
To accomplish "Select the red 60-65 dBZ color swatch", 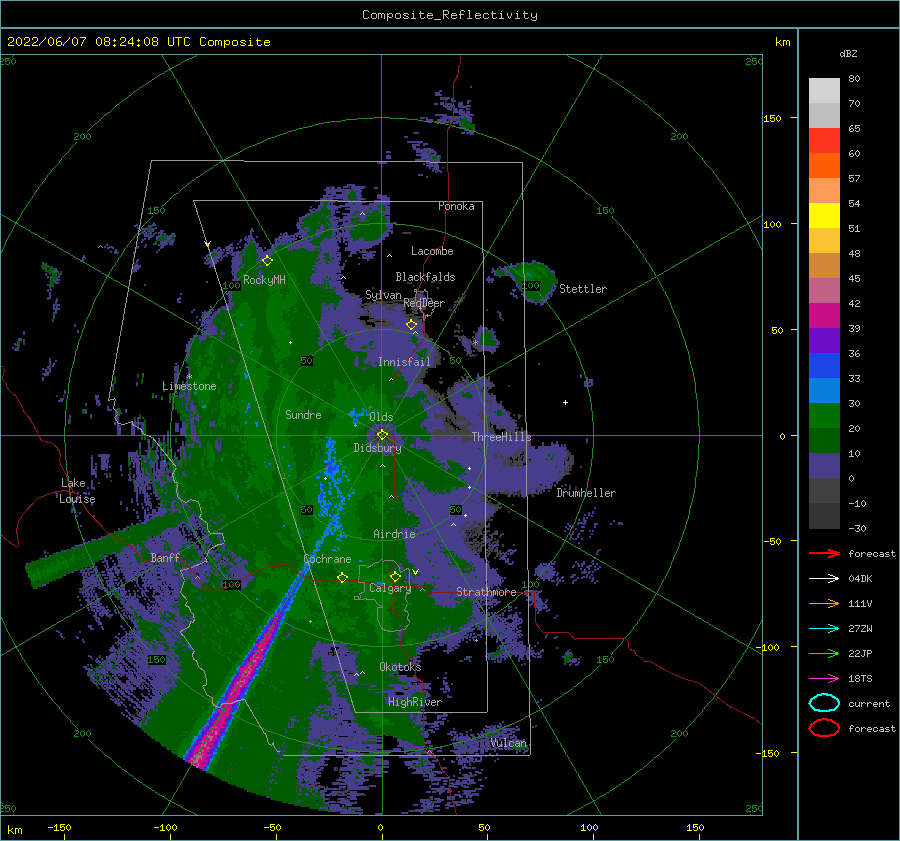I will click(824, 141).
